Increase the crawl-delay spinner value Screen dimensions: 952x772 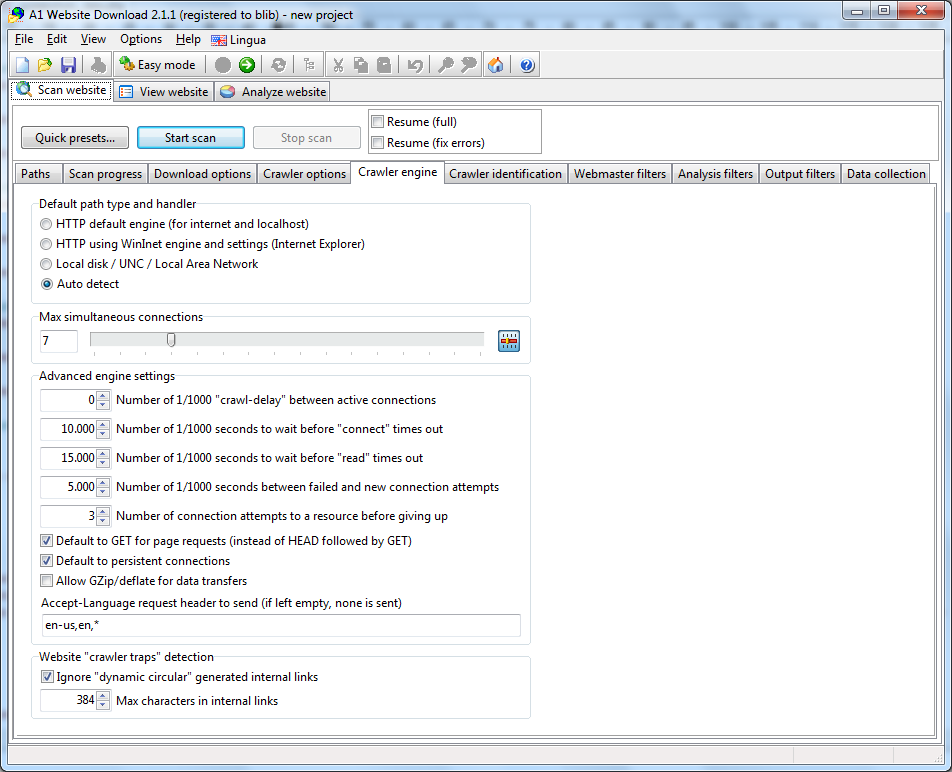point(103,396)
